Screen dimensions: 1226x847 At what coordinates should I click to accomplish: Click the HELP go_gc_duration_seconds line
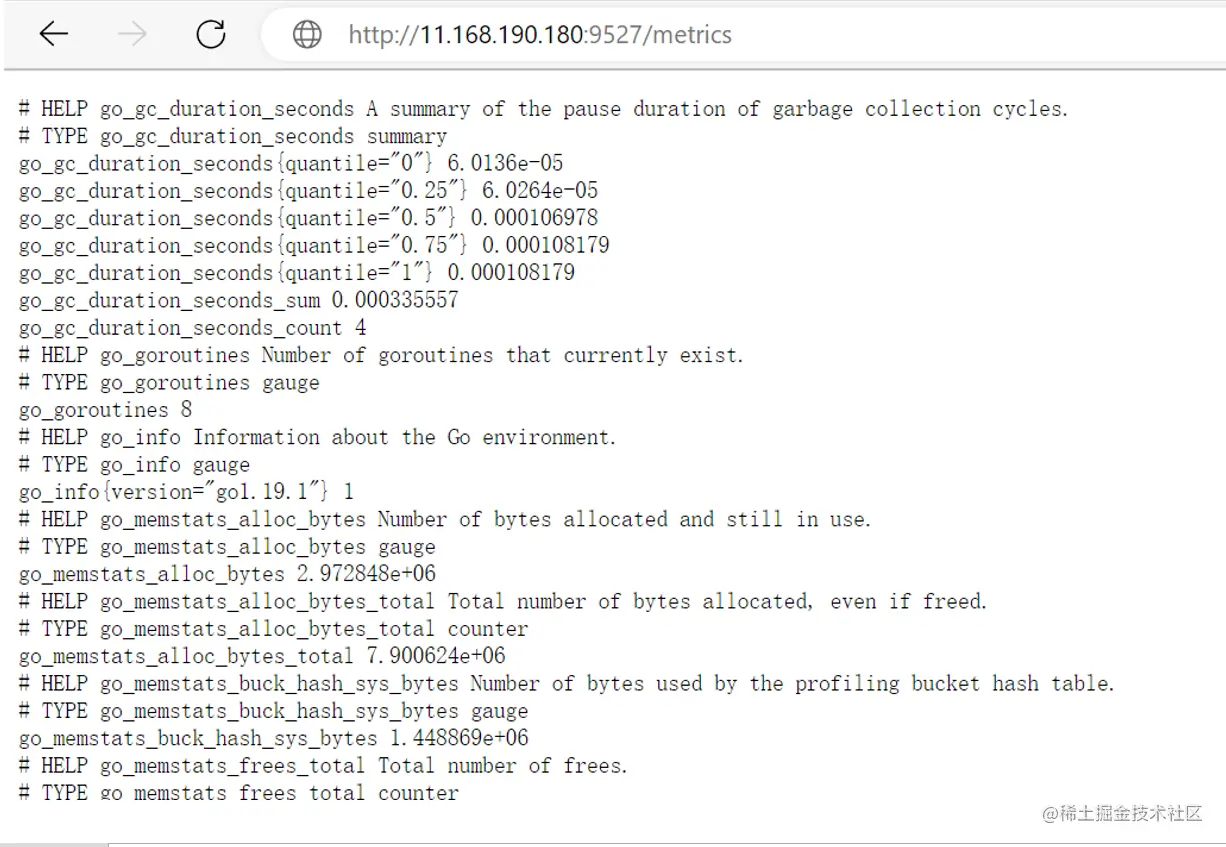tap(543, 109)
